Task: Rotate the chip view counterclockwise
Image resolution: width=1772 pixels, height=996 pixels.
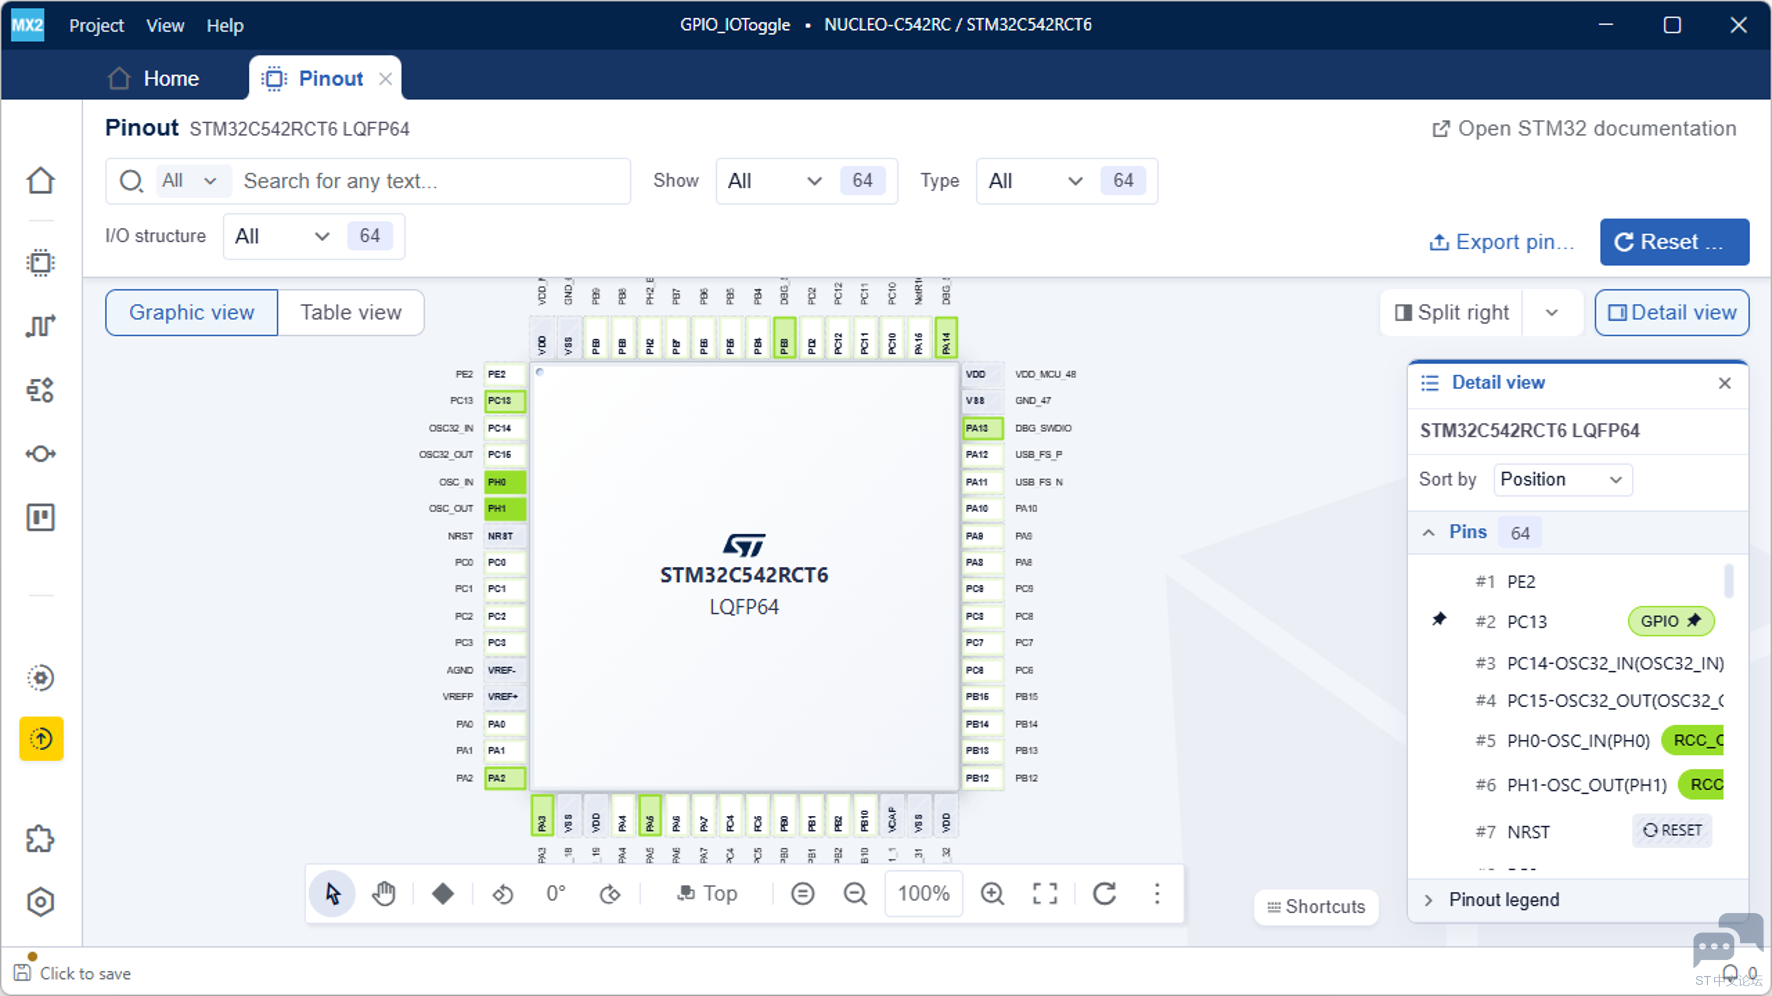Action: (503, 893)
